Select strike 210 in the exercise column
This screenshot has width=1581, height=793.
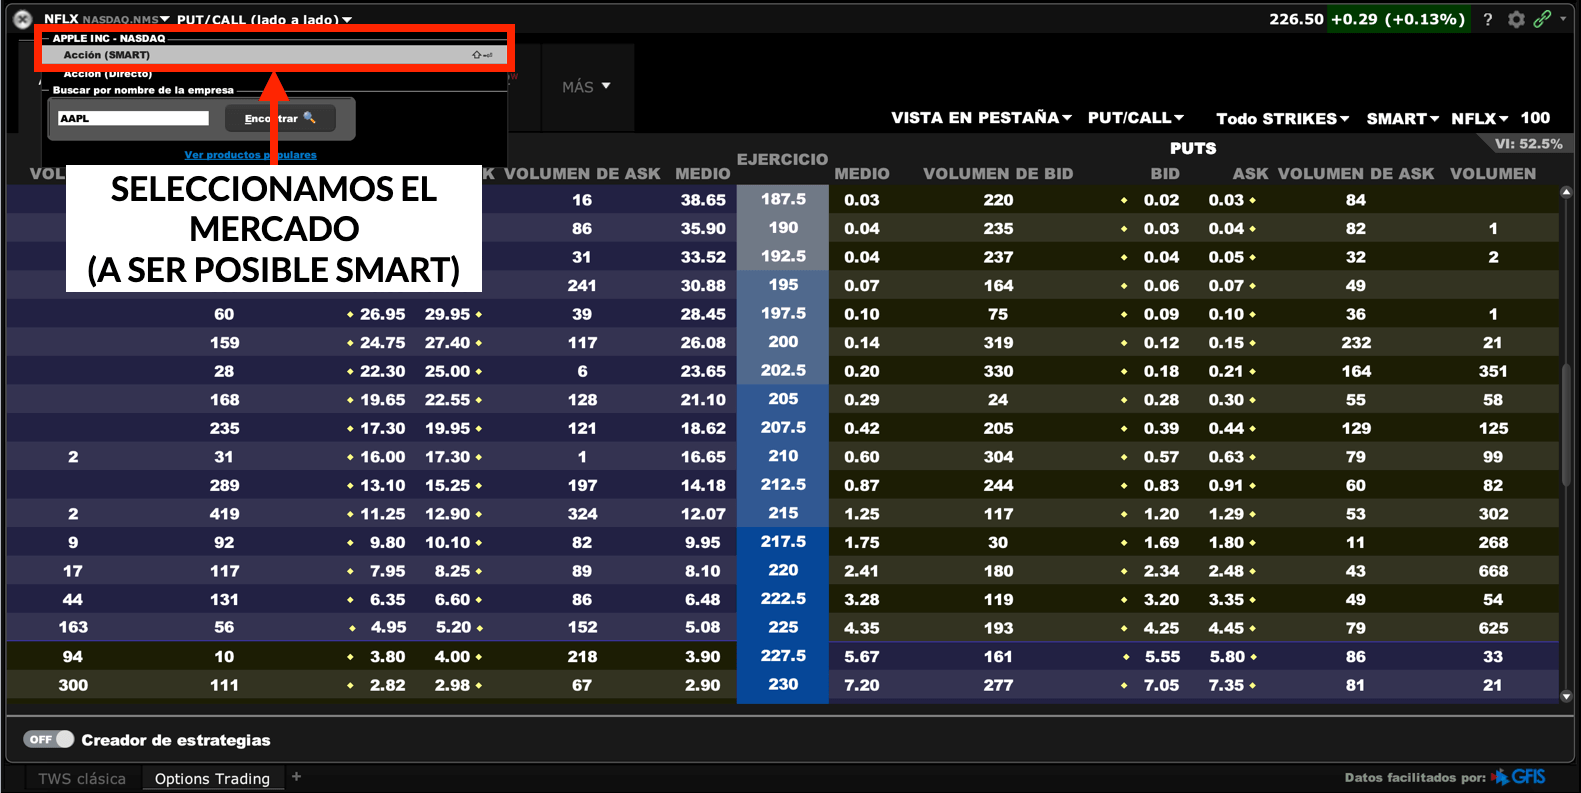pos(783,456)
